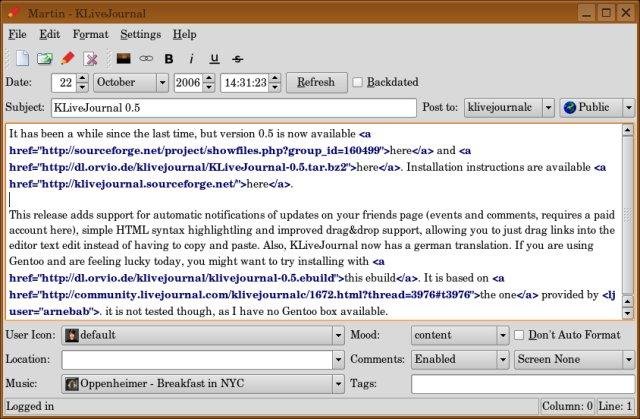Toggle strikethrough formatting
The image size is (640, 419).
click(238, 59)
